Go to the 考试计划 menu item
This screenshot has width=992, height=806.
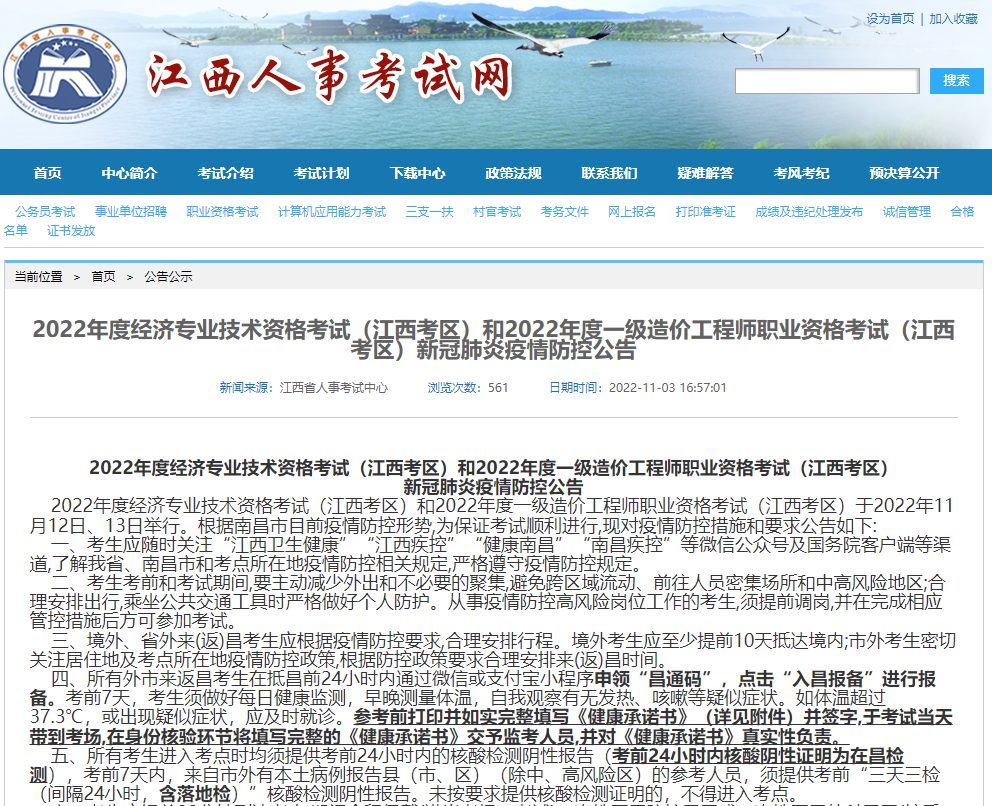click(321, 173)
